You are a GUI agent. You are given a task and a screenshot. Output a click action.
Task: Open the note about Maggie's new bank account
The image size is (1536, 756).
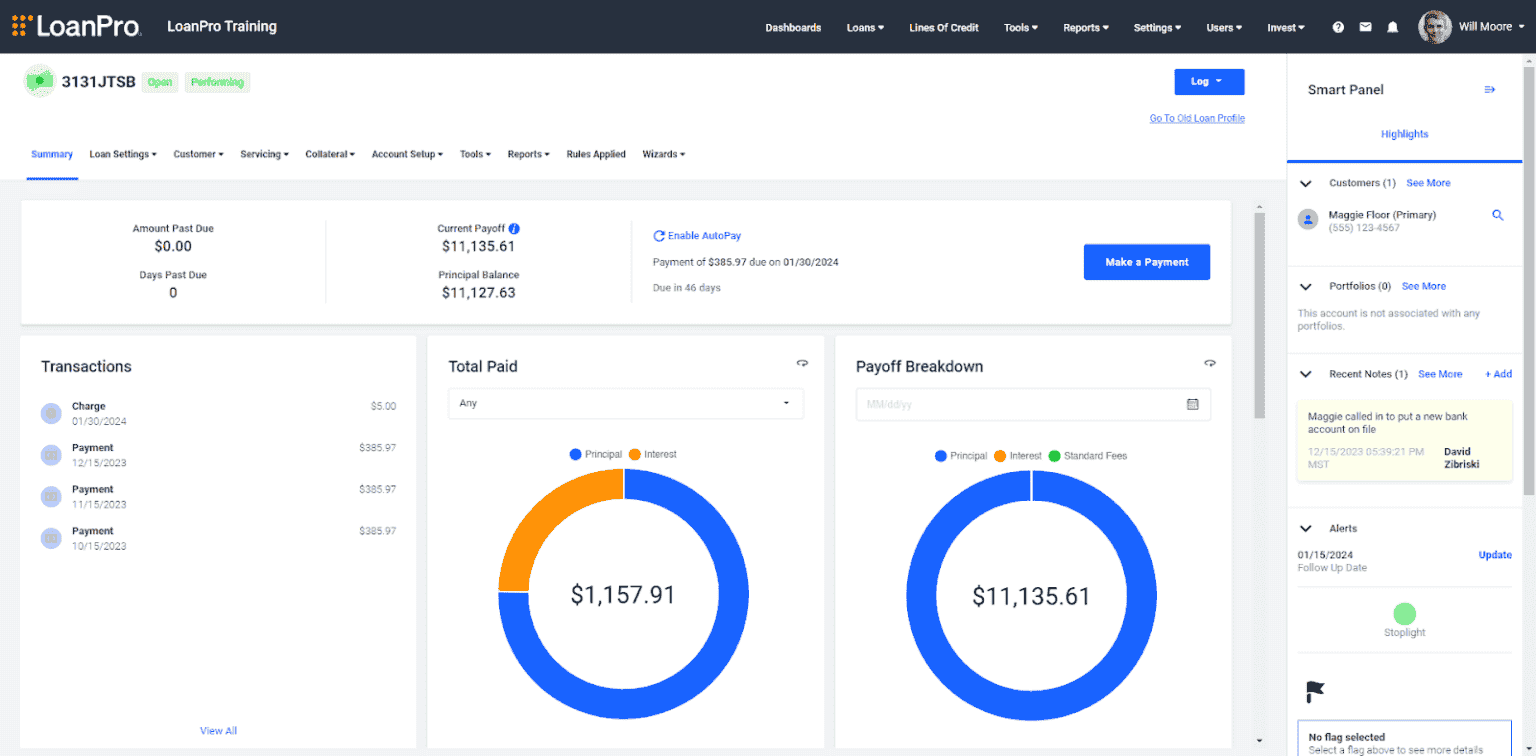point(1404,441)
